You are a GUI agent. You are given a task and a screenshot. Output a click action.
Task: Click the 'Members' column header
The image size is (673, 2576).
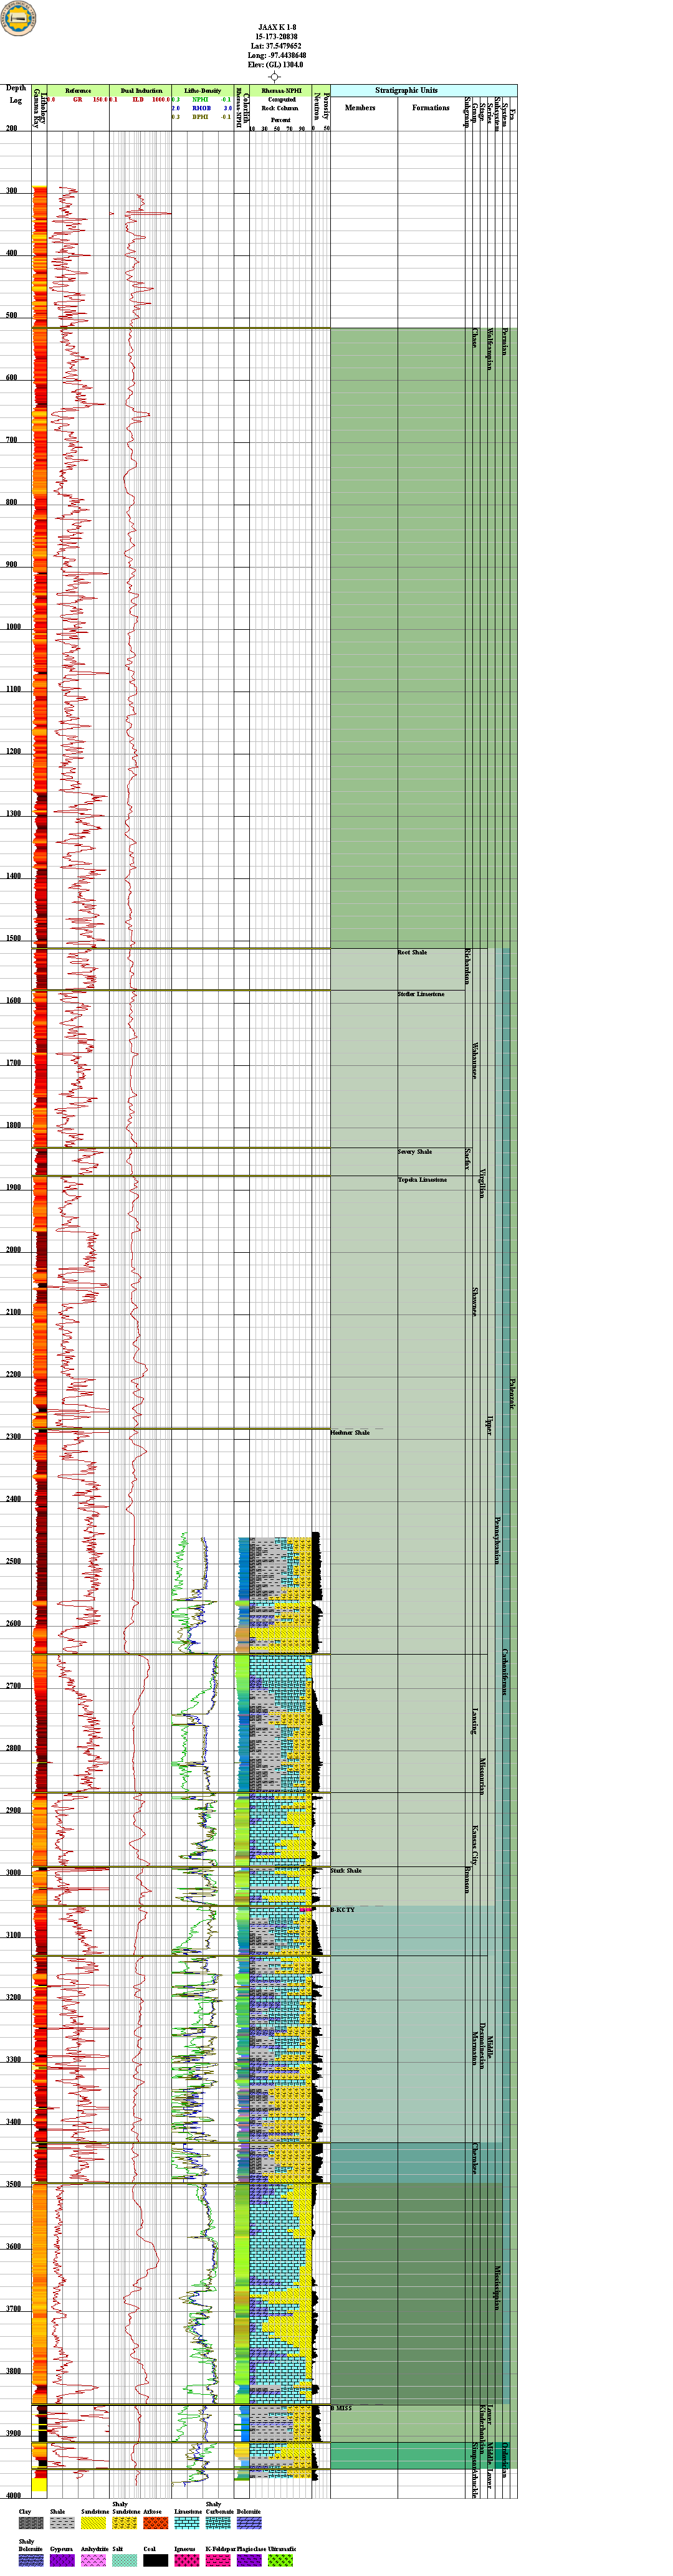pyautogui.click(x=360, y=107)
